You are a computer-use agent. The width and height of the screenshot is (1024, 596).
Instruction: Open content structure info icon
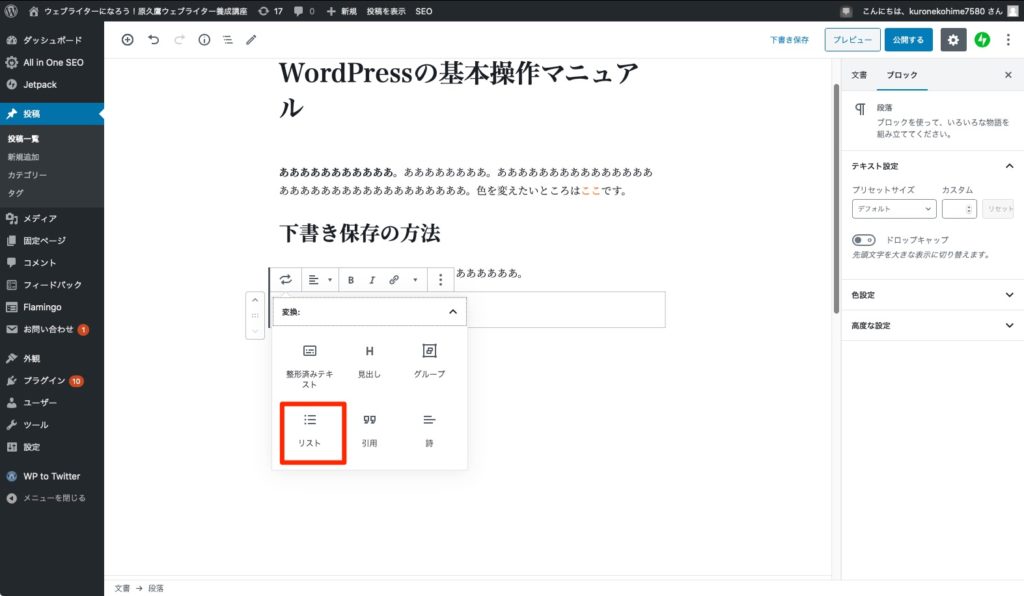point(204,40)
